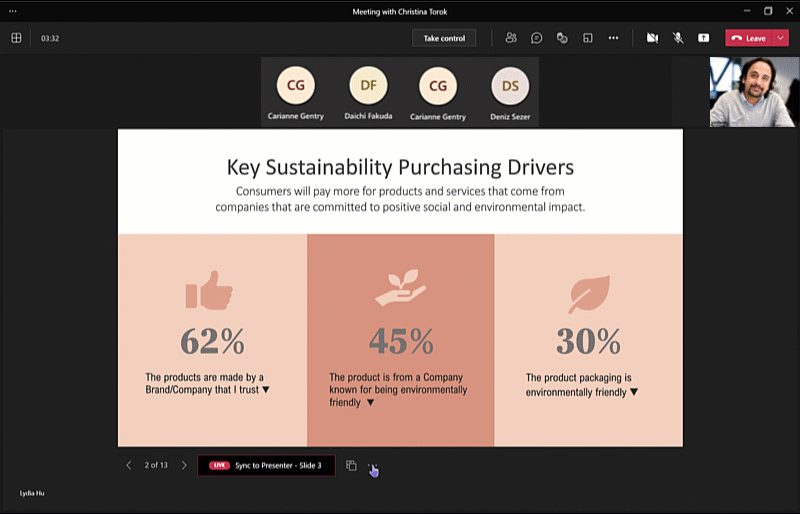Click the Take control button
The height and width of the screenshot is (514, 800).
(444, 38)
